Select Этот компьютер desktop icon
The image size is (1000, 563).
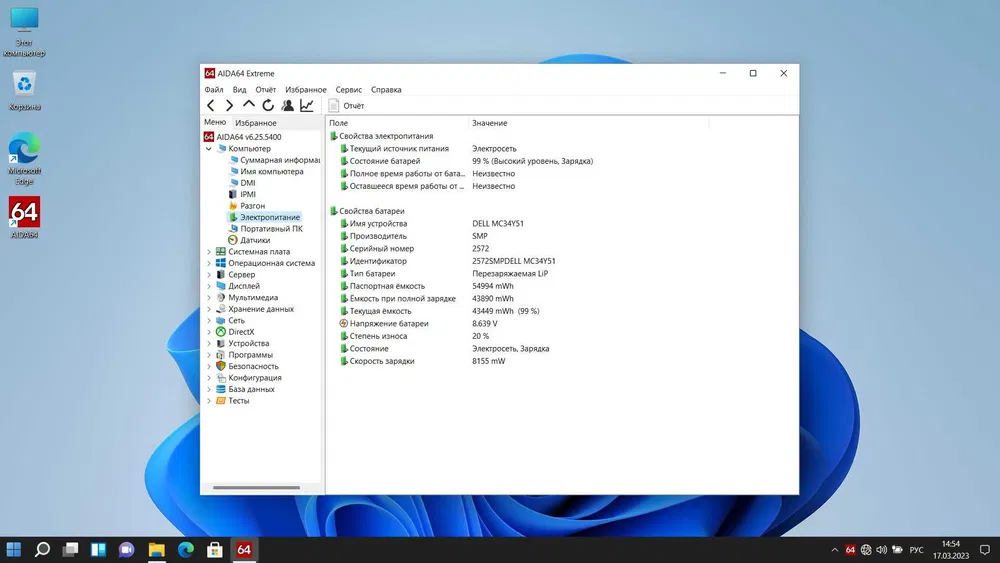point(24,31)
